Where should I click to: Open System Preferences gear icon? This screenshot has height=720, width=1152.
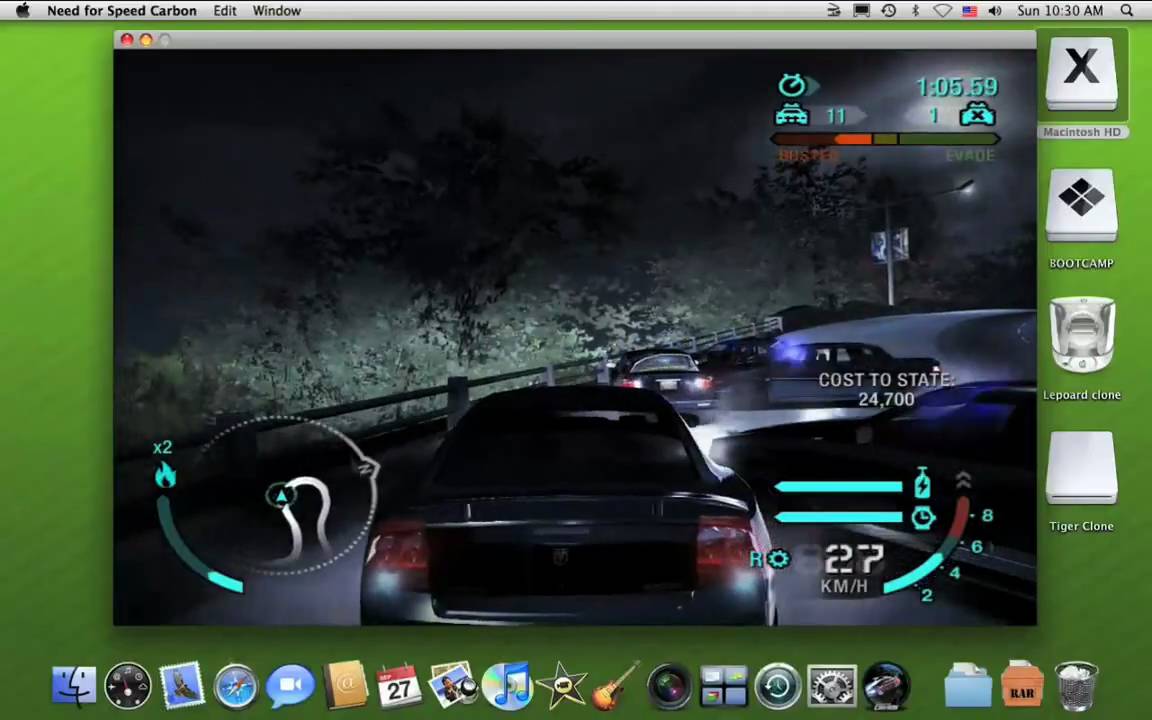[x=832, y=686]
